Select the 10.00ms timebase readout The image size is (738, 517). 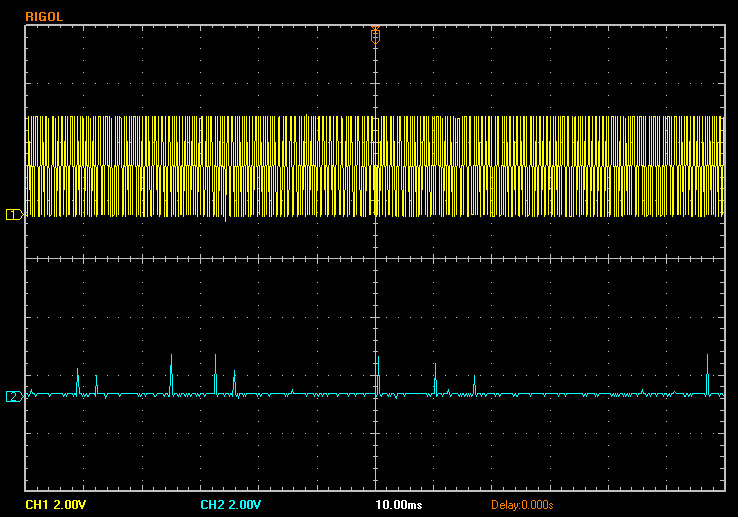click(398, 504)
